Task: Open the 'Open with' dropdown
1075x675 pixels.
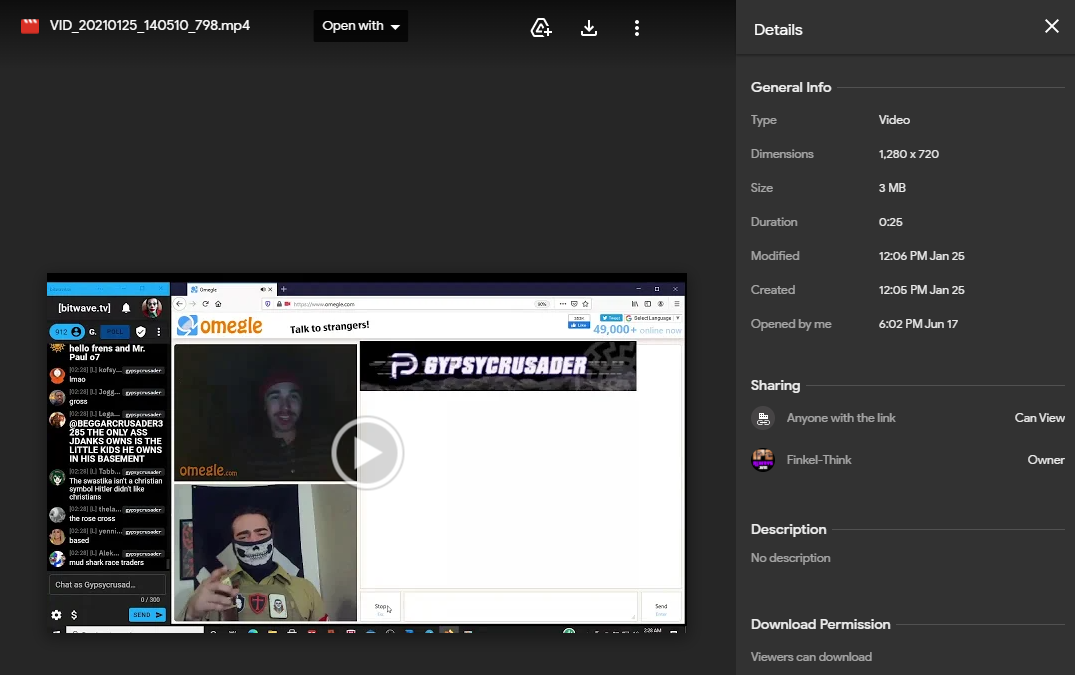Action: (x=361, y=26)
